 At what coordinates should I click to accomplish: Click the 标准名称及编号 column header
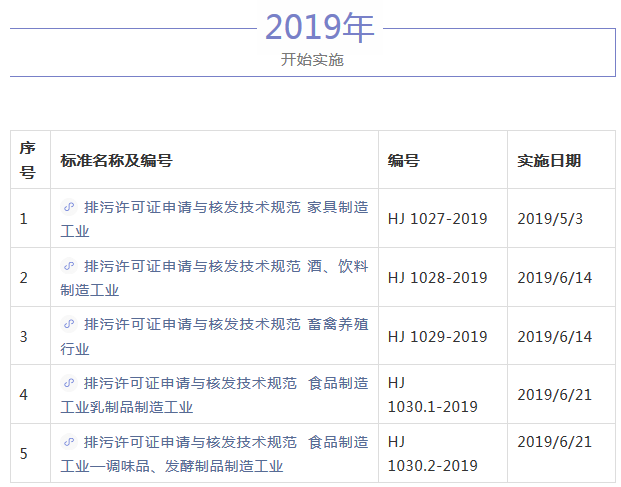[x=116, y=160]
